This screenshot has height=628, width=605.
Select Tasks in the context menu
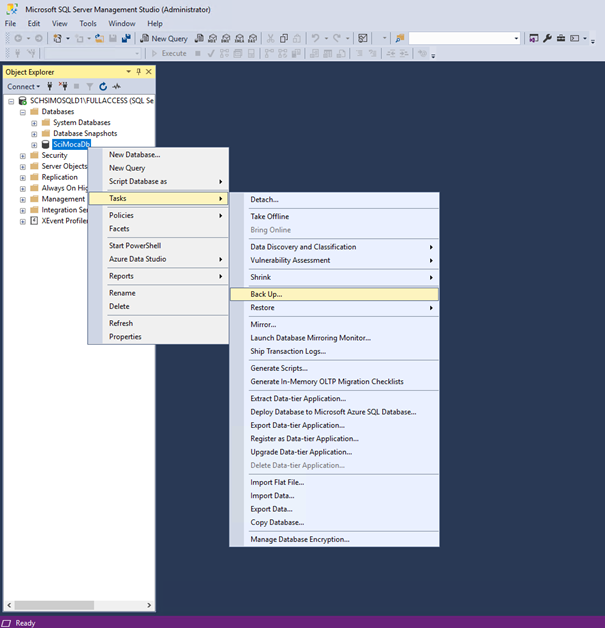[159, 198]
